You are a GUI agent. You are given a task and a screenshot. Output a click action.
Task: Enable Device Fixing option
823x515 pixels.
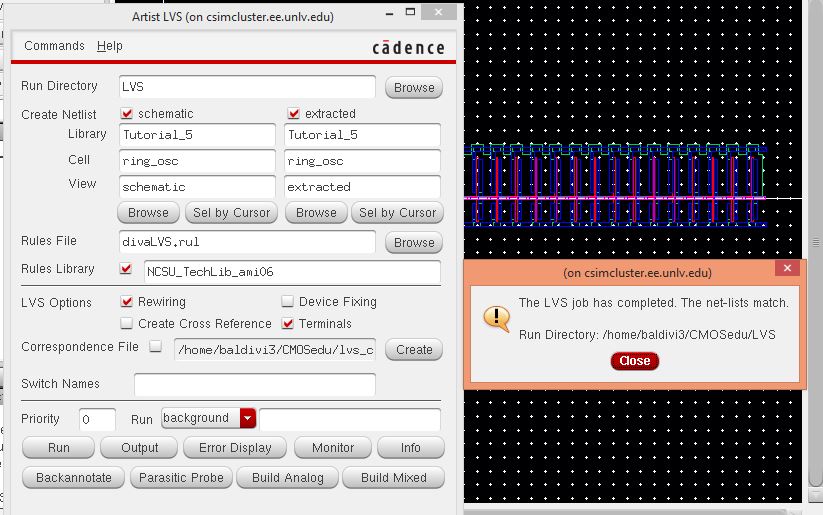click(288, 302)
